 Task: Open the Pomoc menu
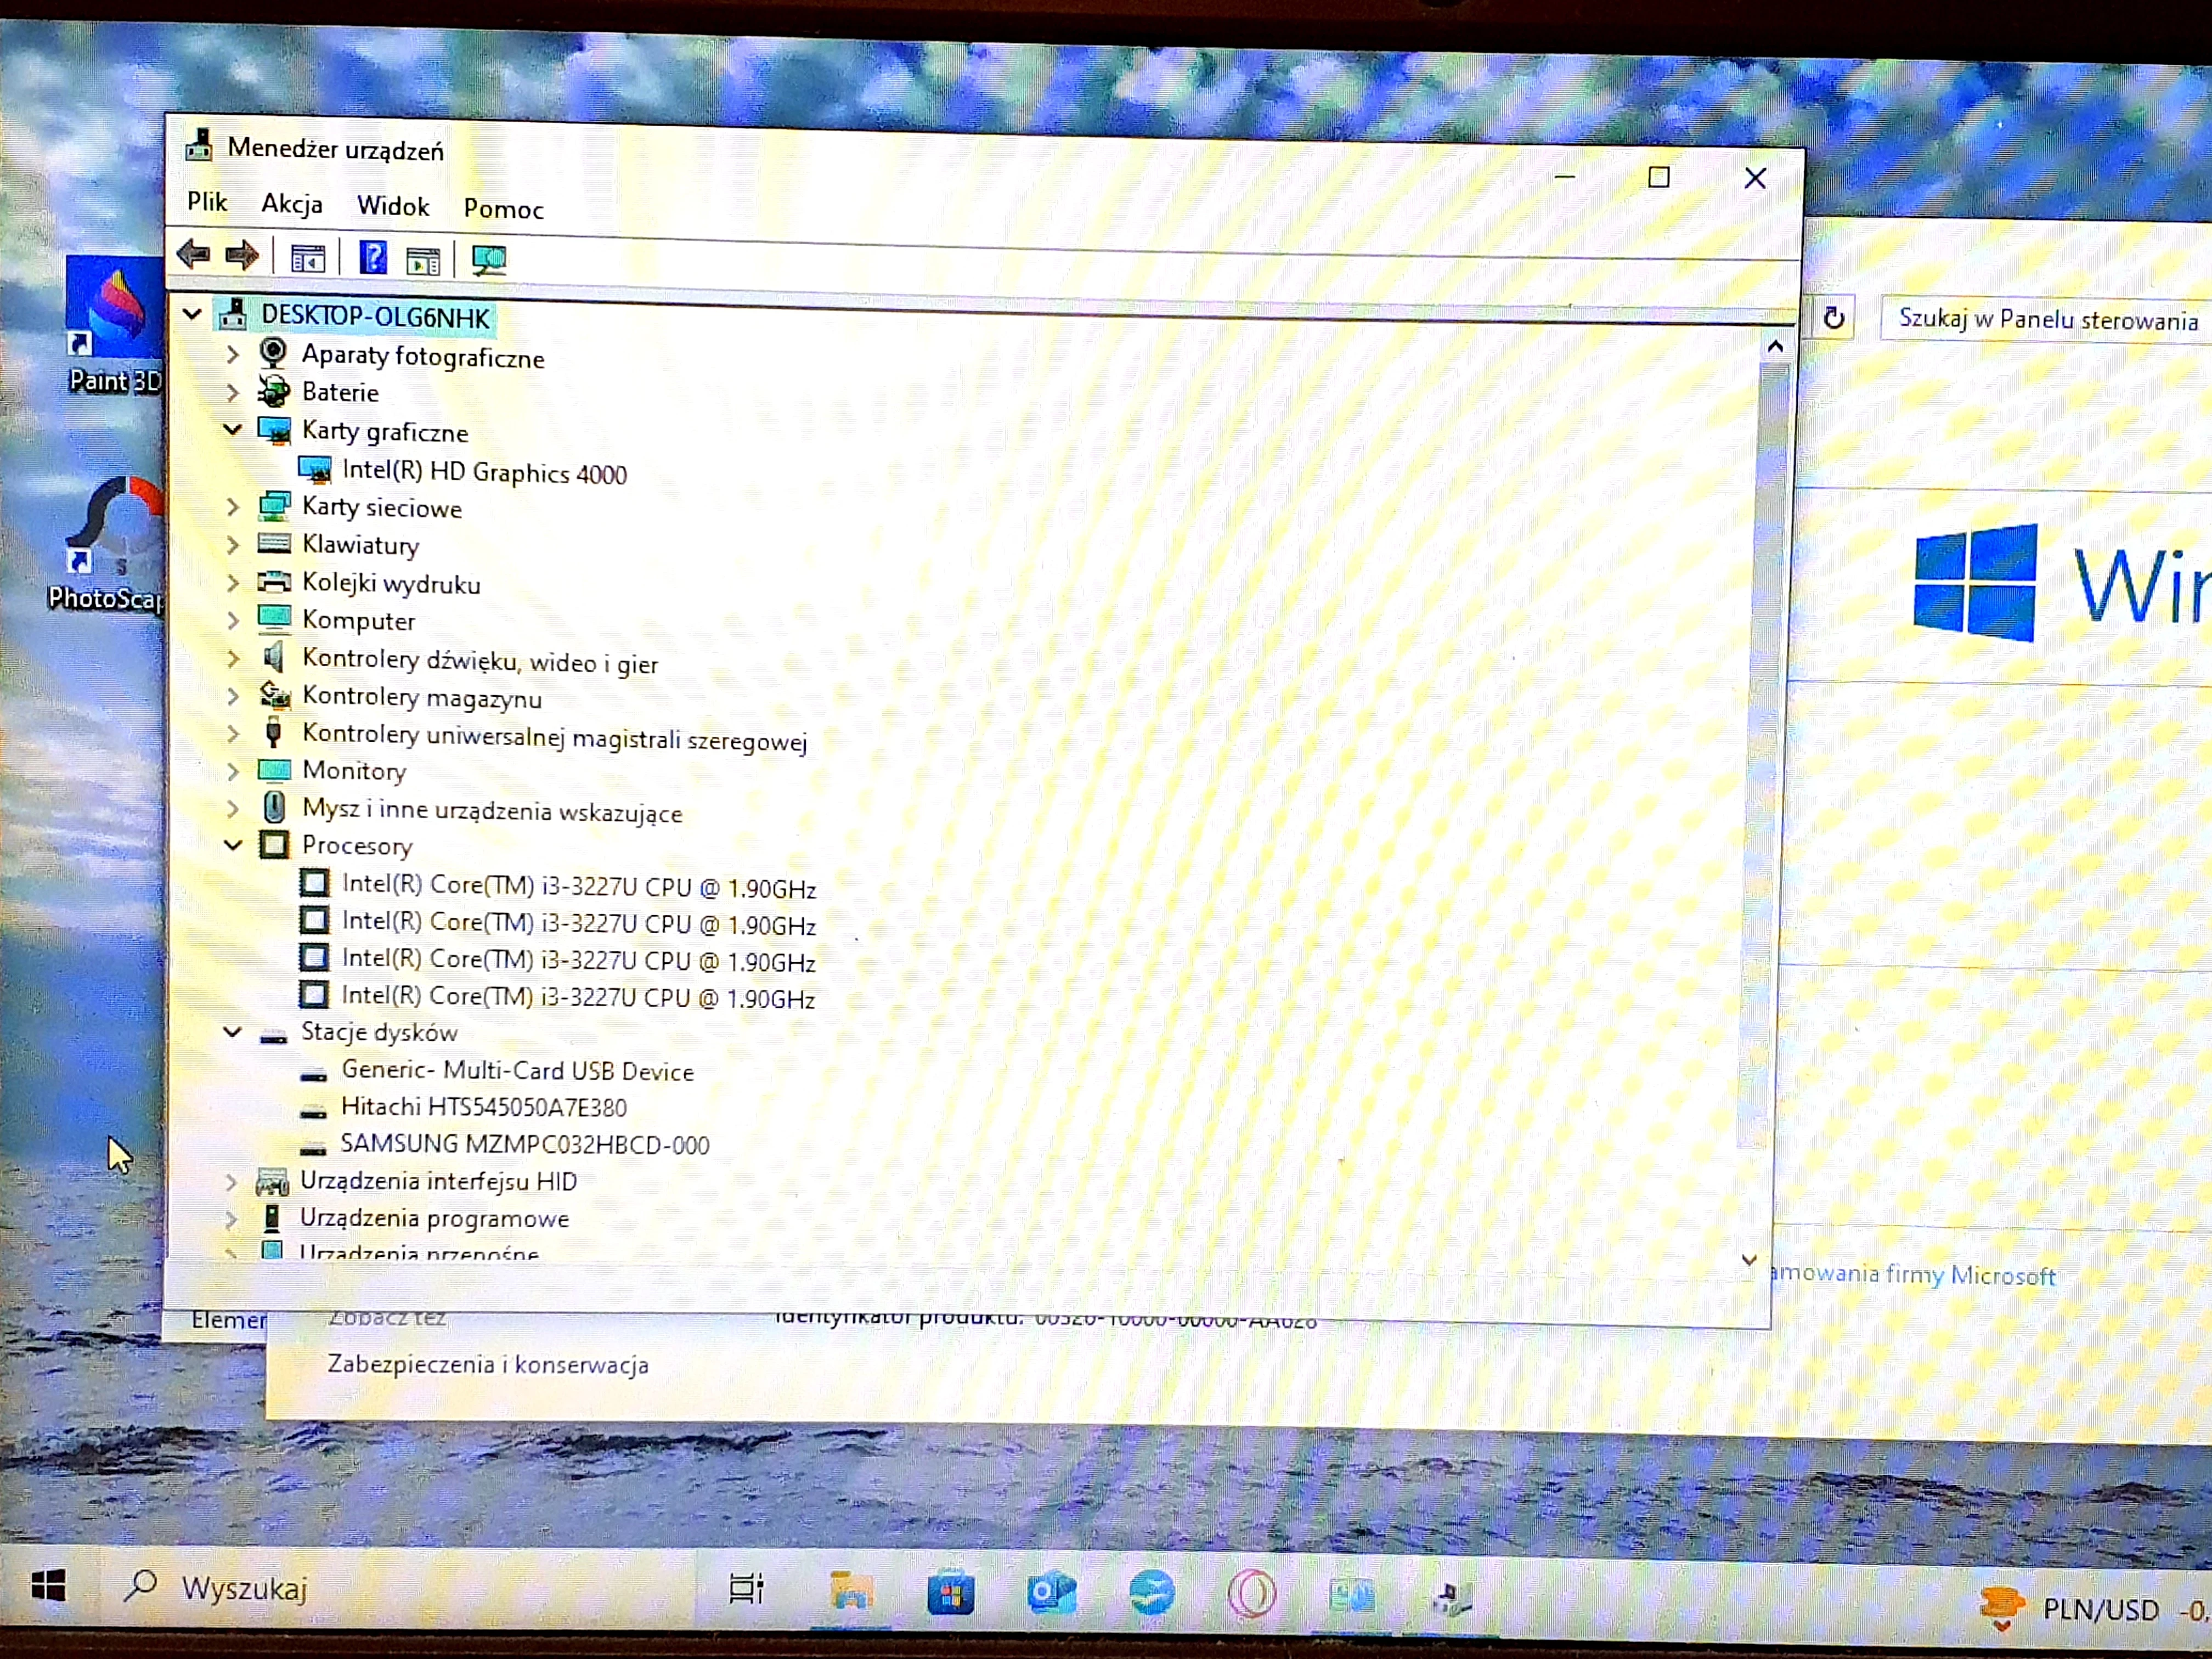tap(503, 209)
